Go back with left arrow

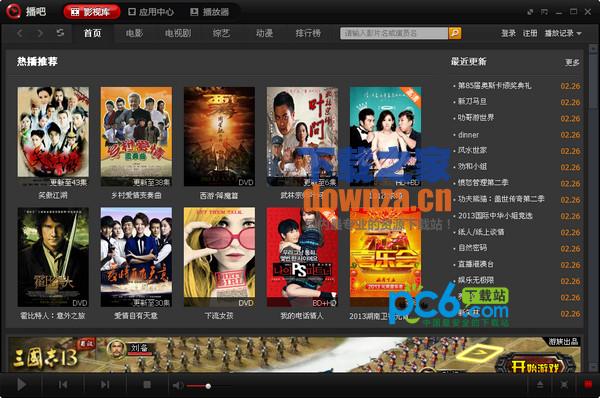[x=20, y=33]
